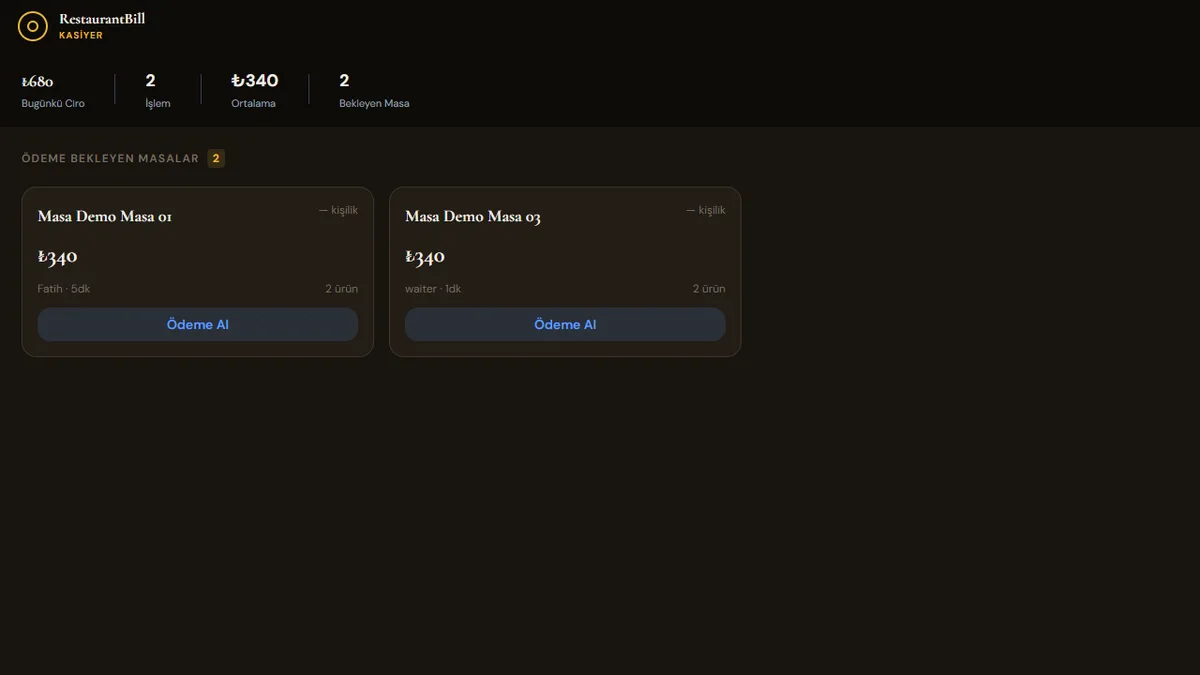Click the ₺340 Ortalama value in stats bar

(255, 81)
